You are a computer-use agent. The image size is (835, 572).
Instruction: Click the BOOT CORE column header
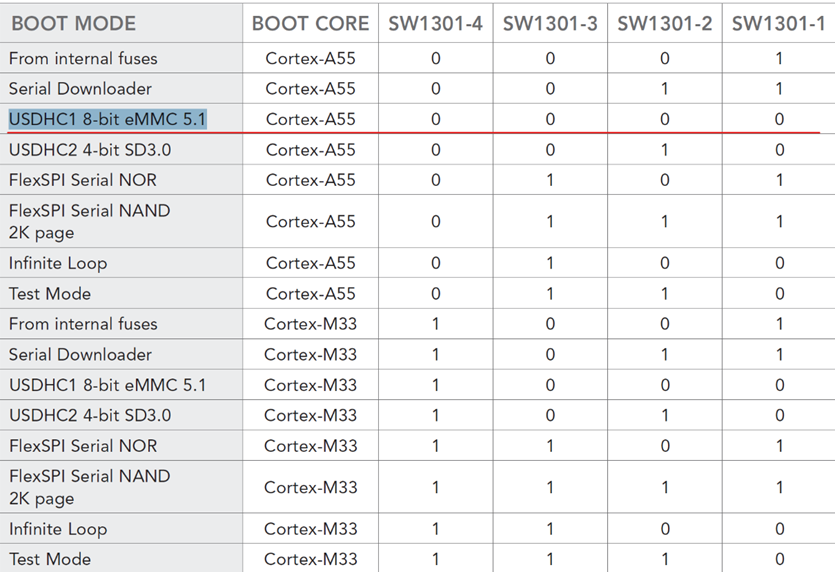pos(310,23)
